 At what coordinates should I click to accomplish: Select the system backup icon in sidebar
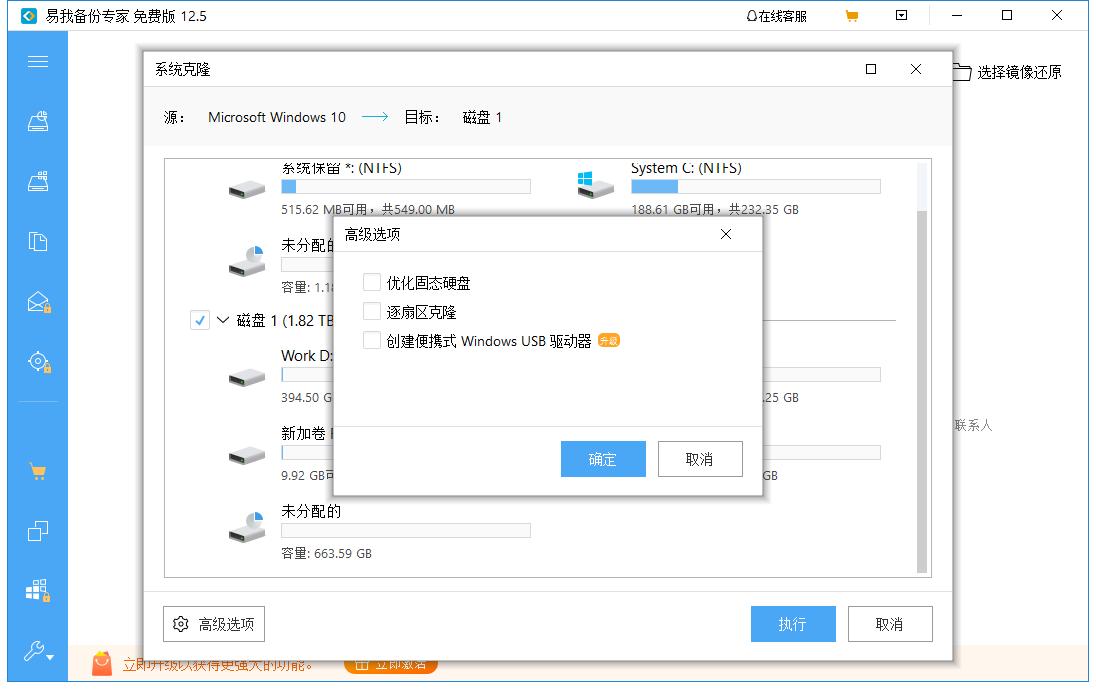click(37, 119)
